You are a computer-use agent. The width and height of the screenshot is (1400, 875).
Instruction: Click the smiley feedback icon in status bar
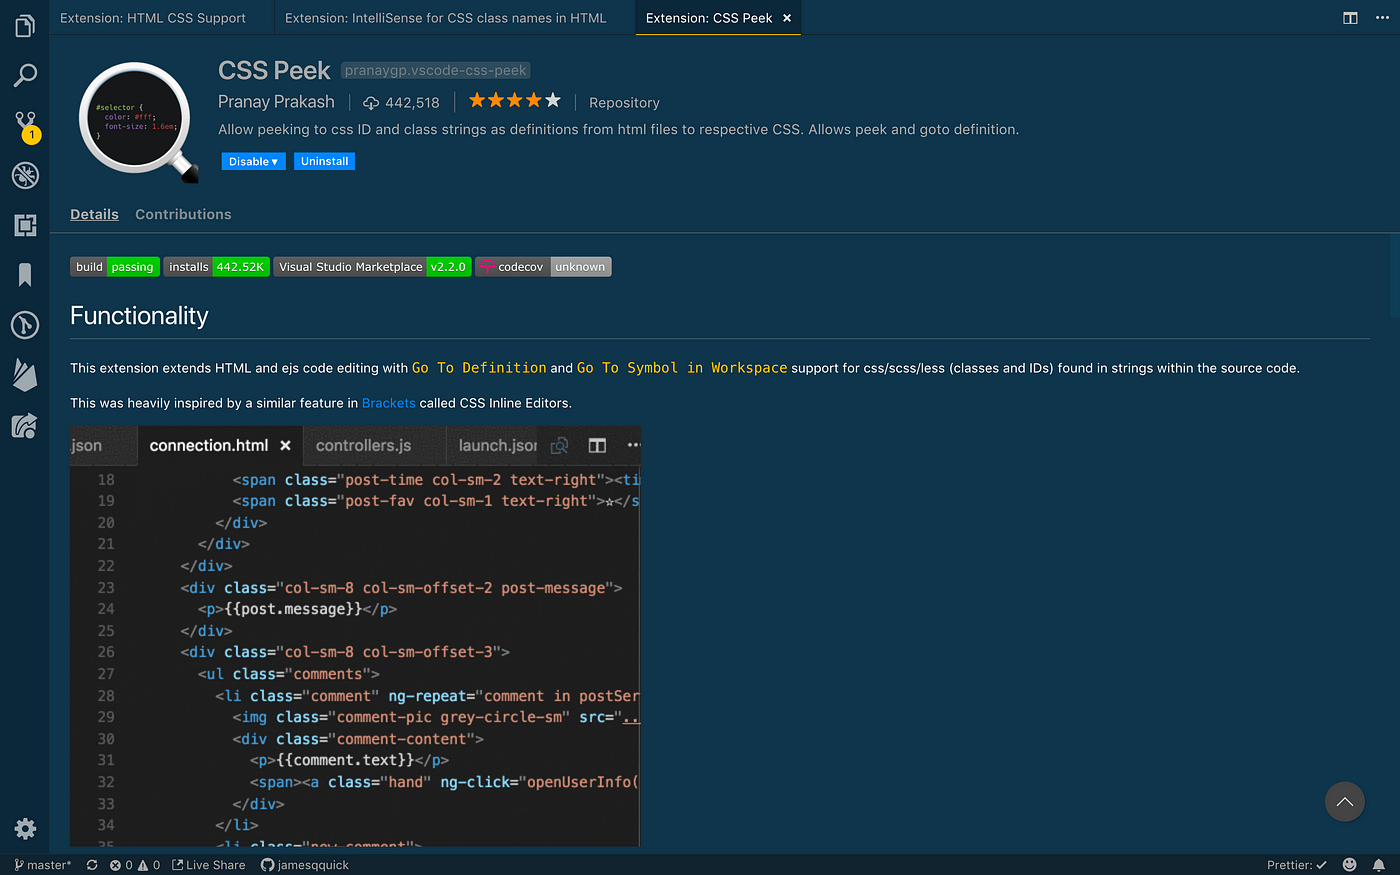pyautogui.click(x=1350, y=865)
